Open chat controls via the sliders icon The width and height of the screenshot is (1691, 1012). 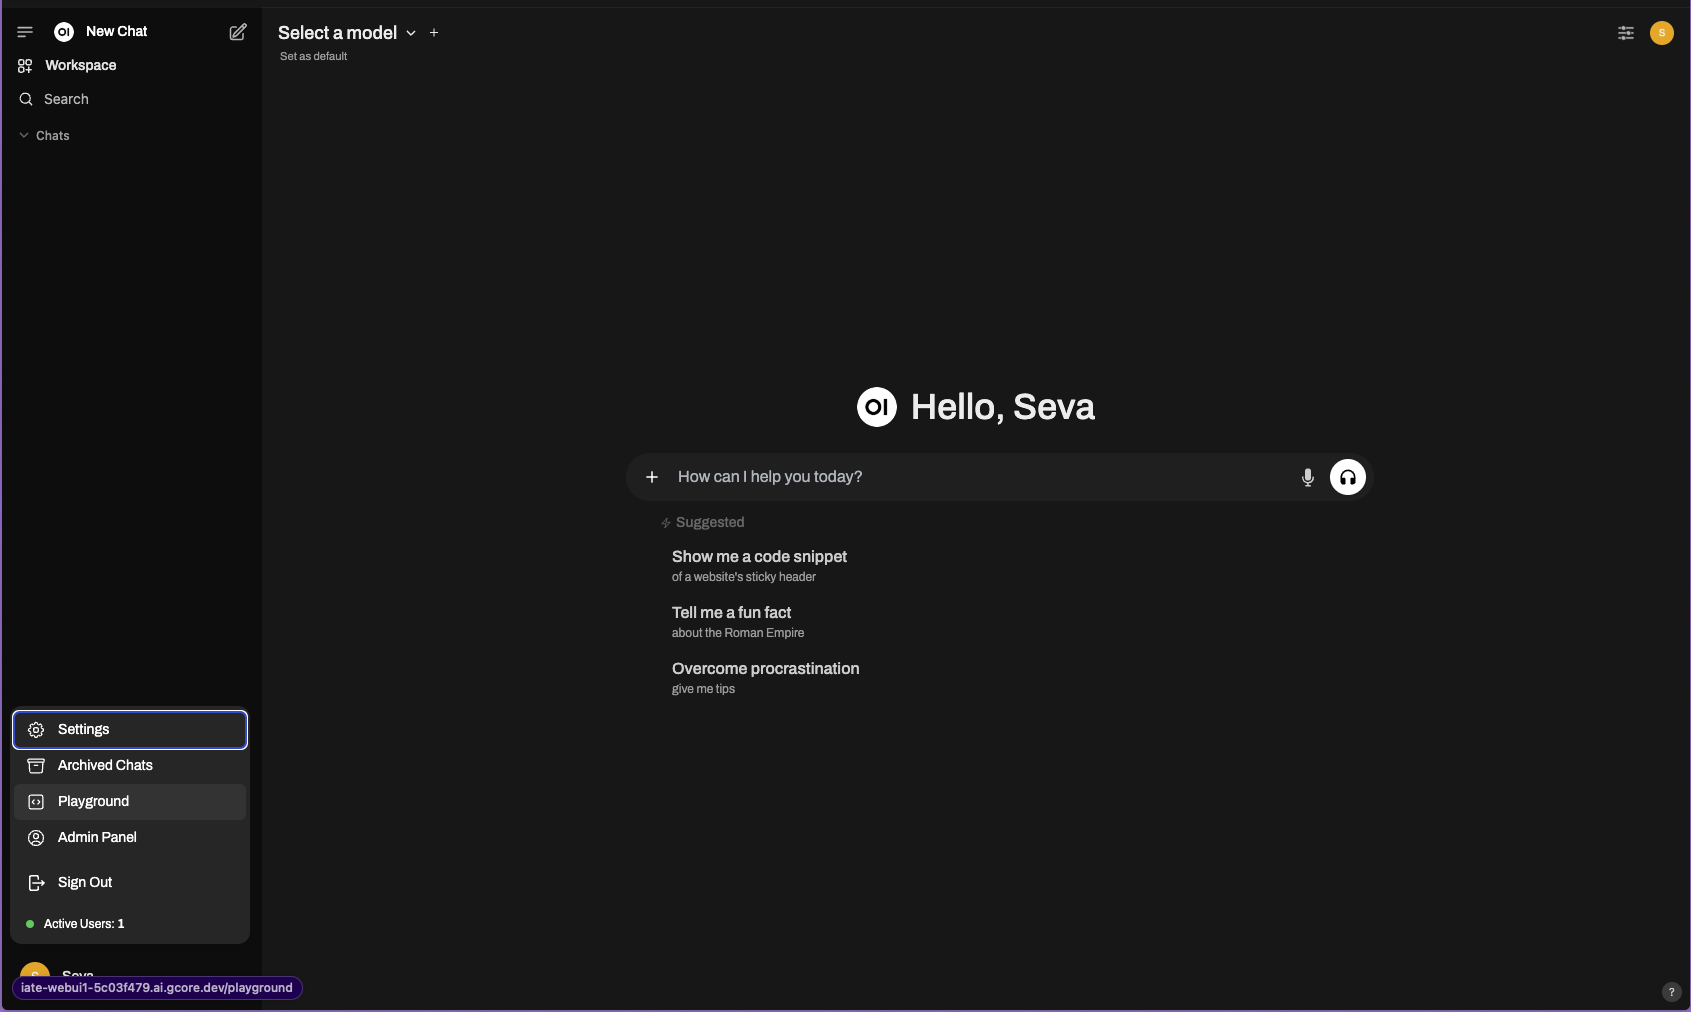tap(1626, 33)
